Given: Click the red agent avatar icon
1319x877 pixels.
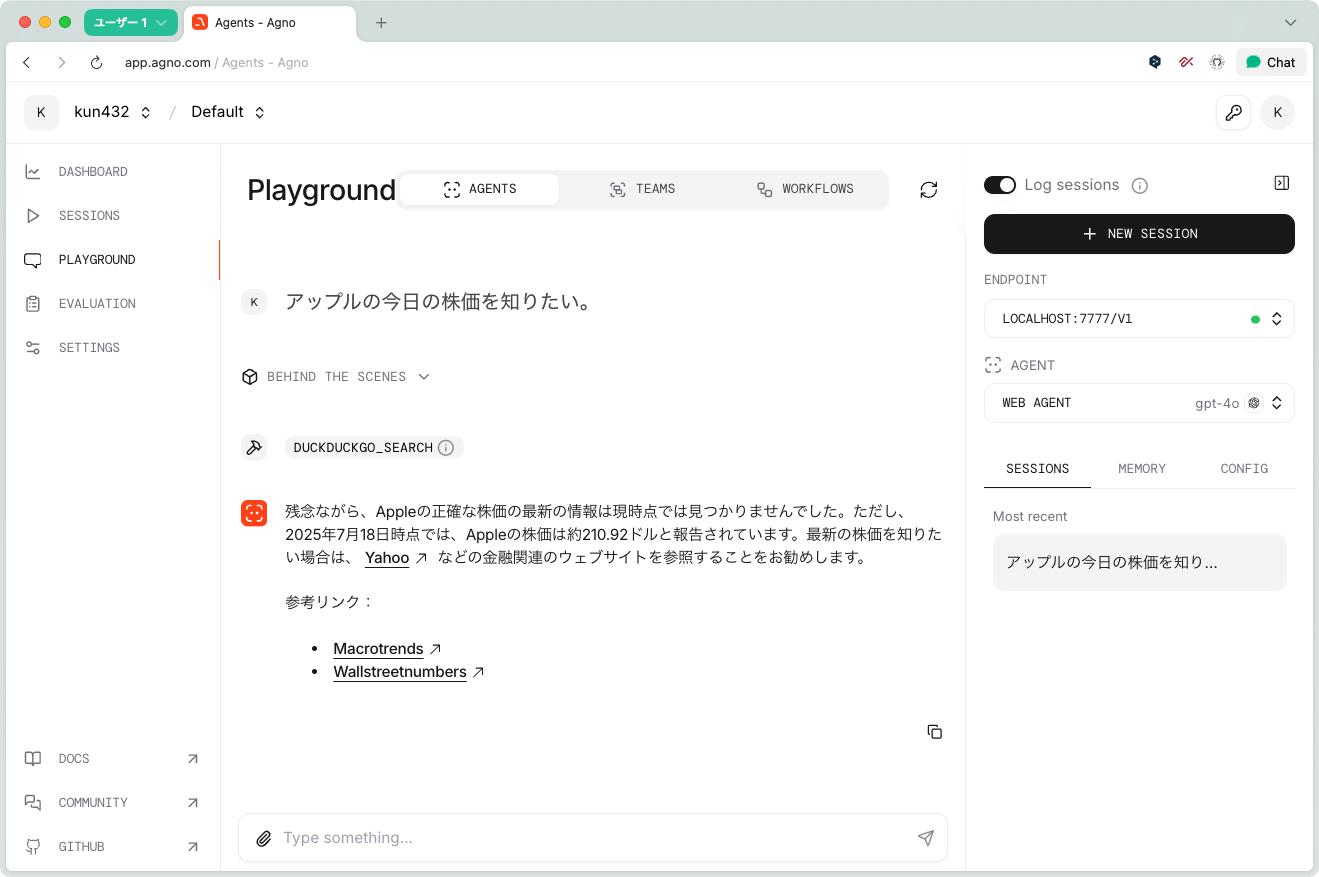Looking at the screenshot, I should [x=254, y=513].
